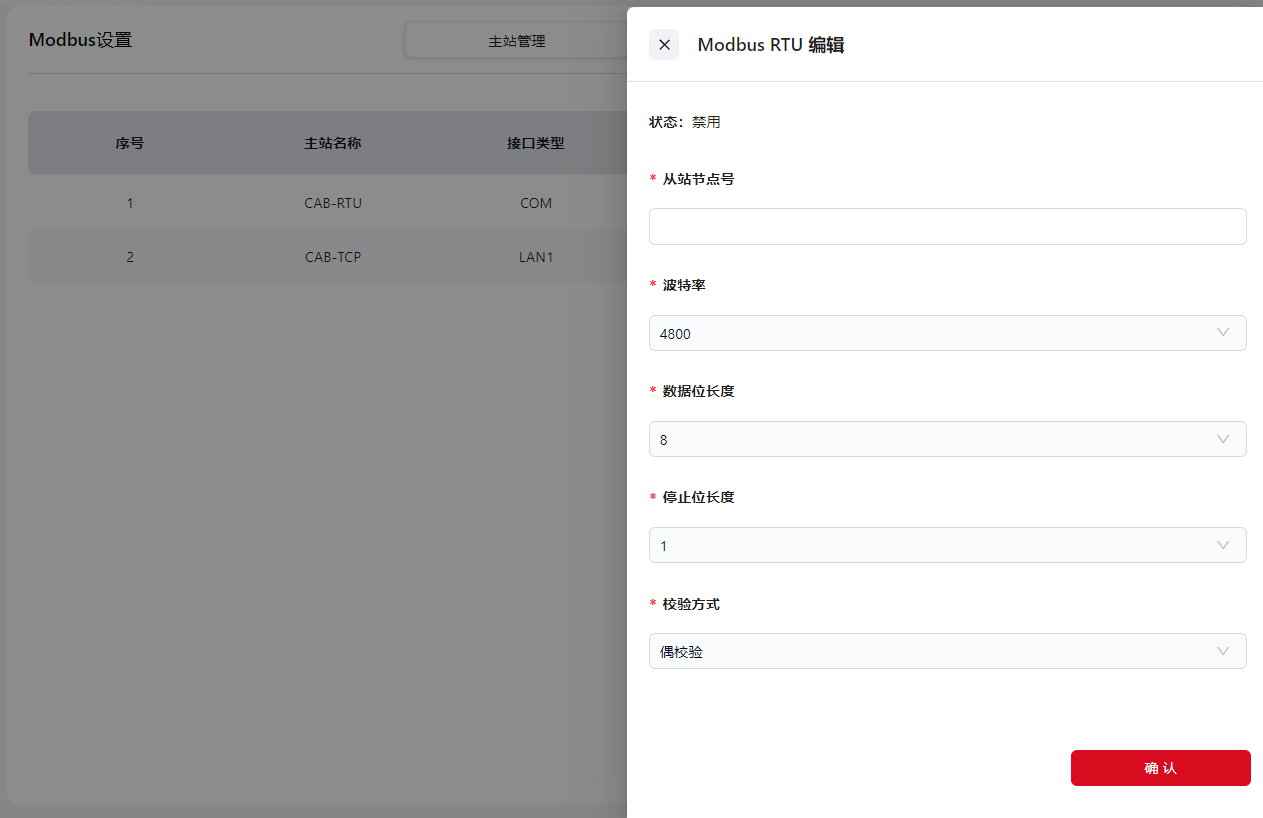Viewport: 1263px width, 818px height.
Task: Click the Modbus RTU 编辑 panel title
Action: click(x=771, y=45)
